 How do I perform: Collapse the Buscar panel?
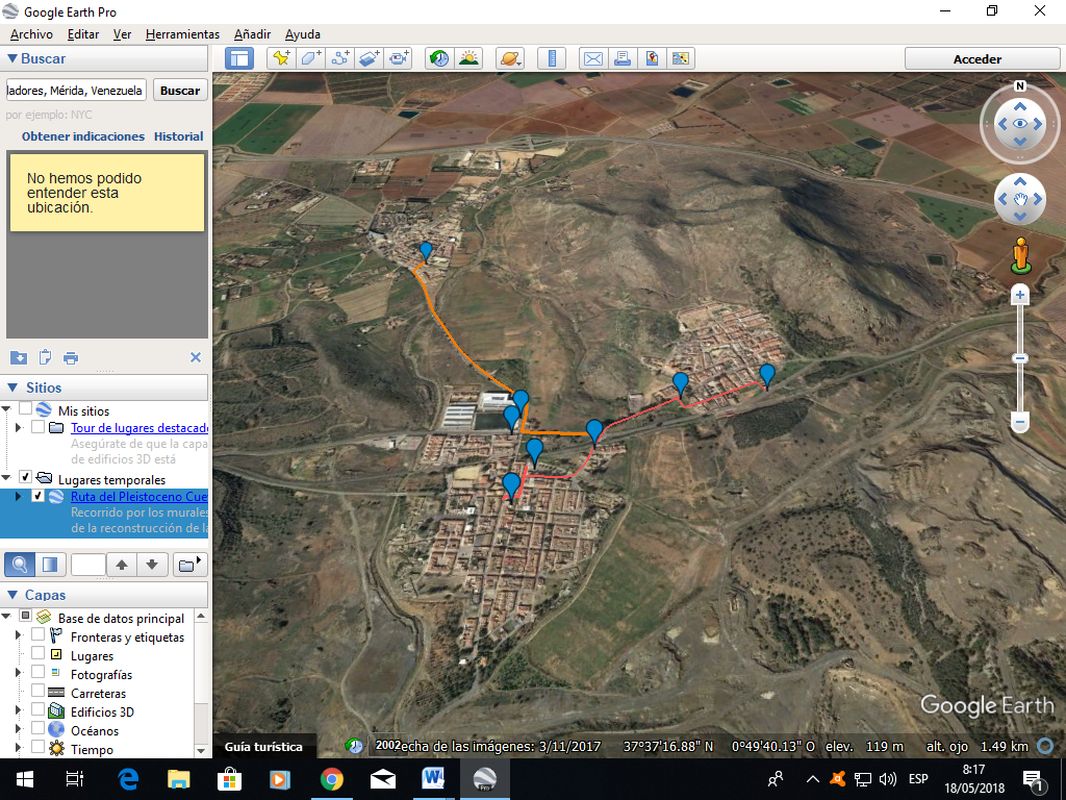coord(12,58)
